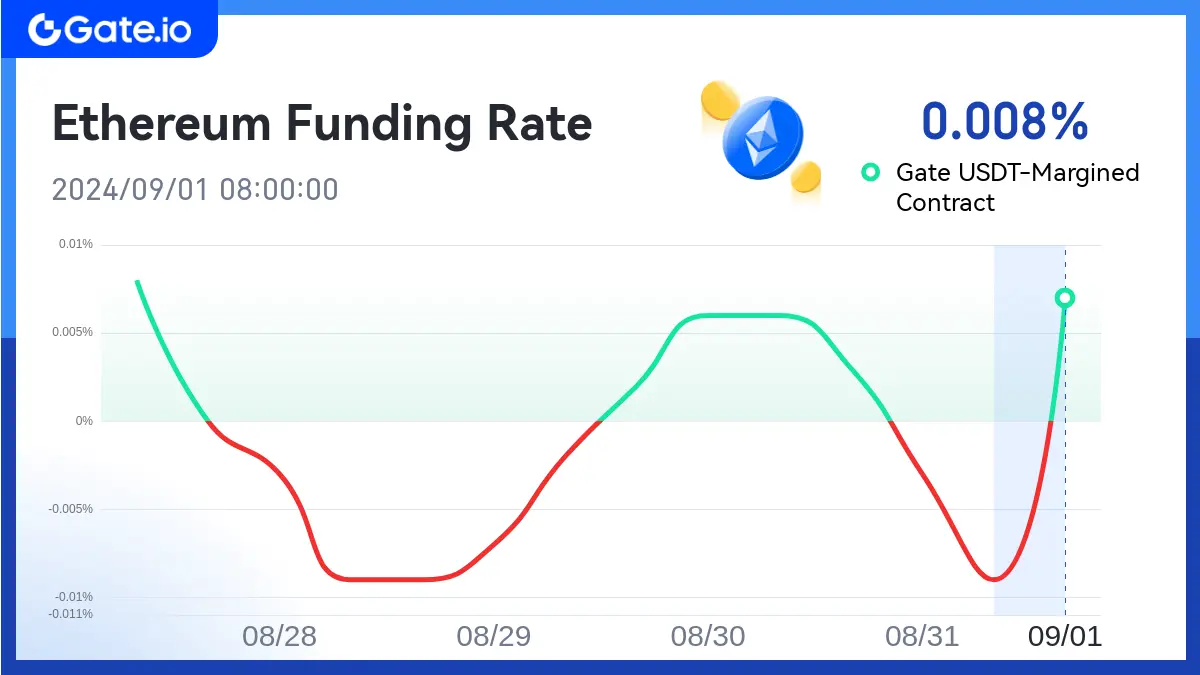Viewport: 1200px width, 675px height.
Task: Select the 08/29 date label
Action: tap(494, 637)
